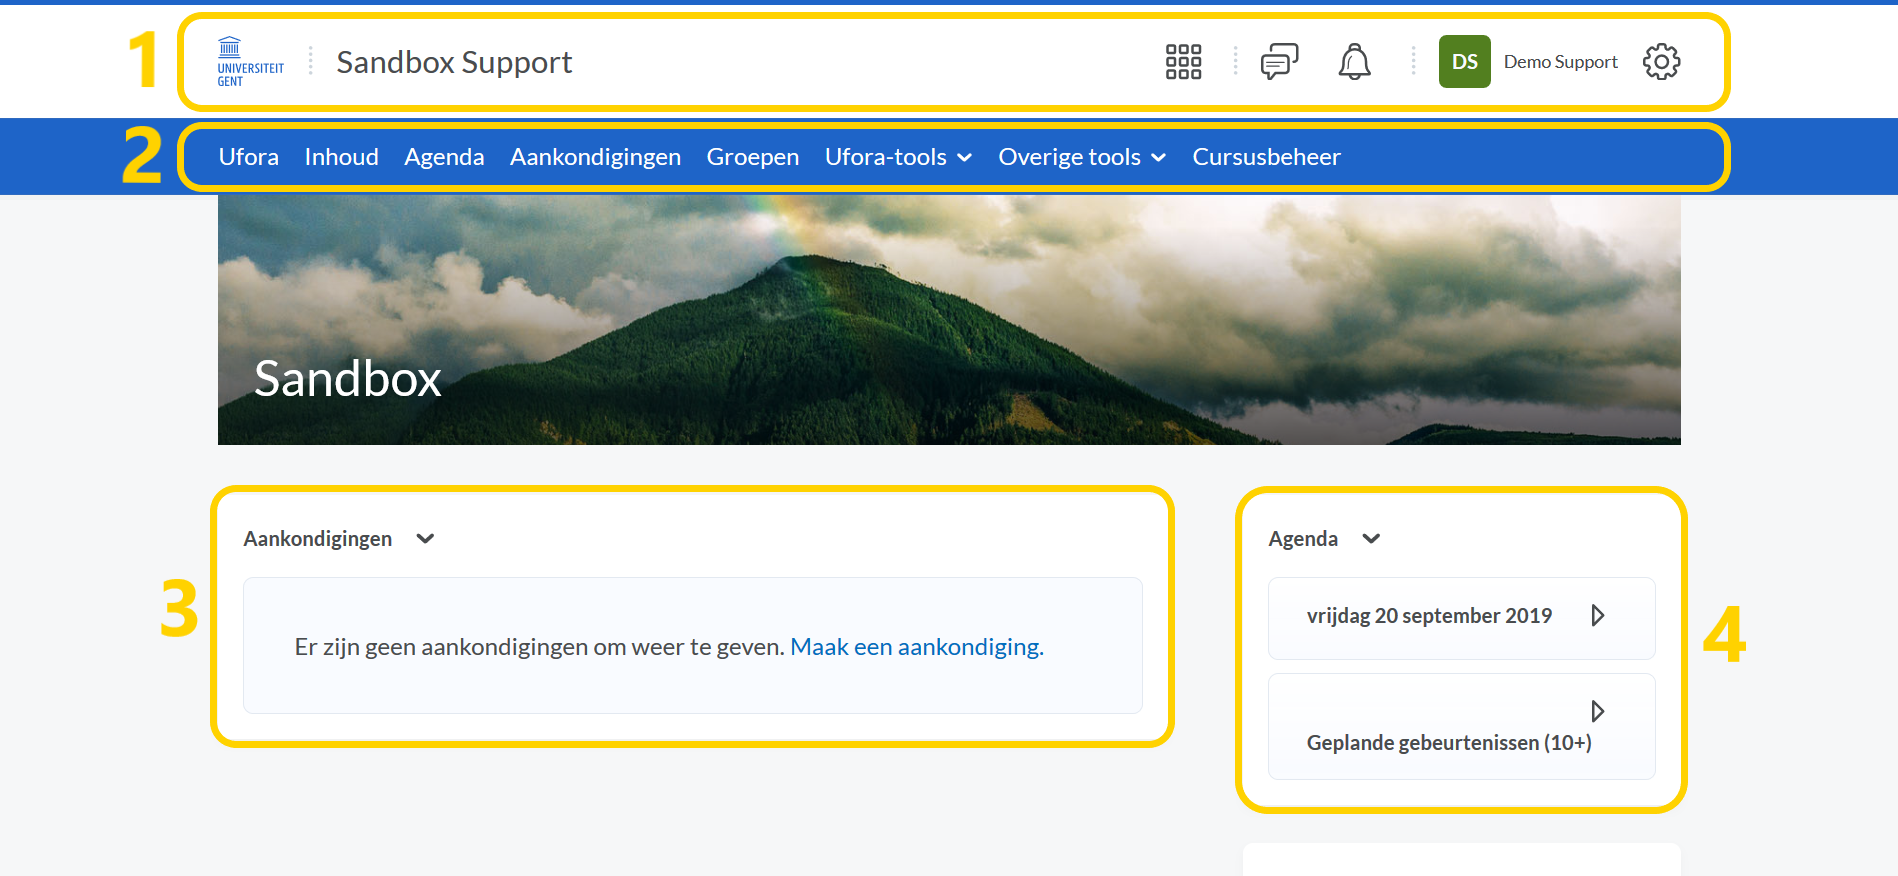The height and width of the screenshot is (876, 1898).
Task: Click the Maak een aankondiging link
Action: tap(916, 647)
